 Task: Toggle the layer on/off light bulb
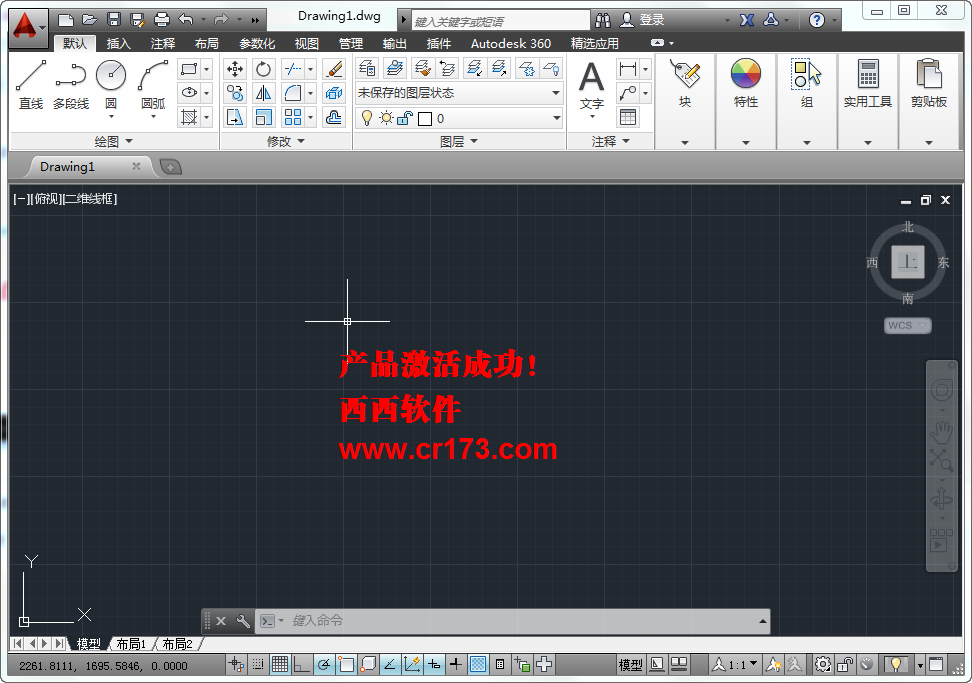[365, 118]
